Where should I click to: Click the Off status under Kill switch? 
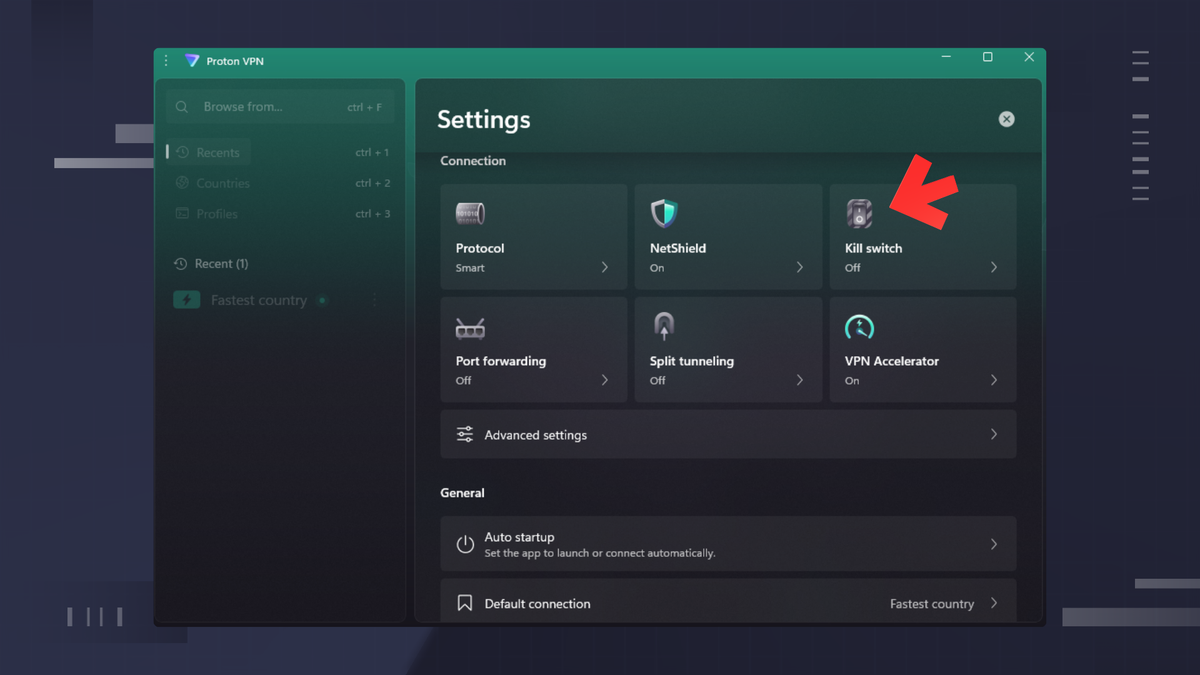852,268
